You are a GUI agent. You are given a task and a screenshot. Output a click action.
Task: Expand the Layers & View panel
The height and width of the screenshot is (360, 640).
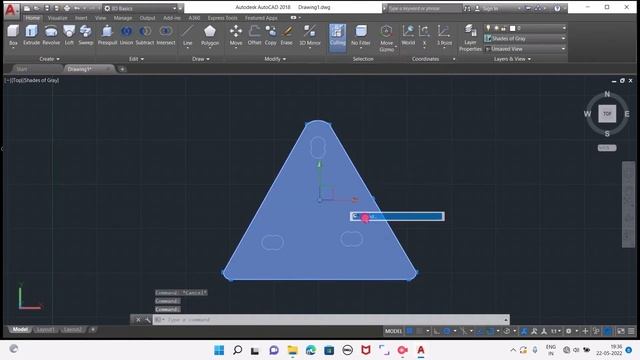(x=512, y=59)
